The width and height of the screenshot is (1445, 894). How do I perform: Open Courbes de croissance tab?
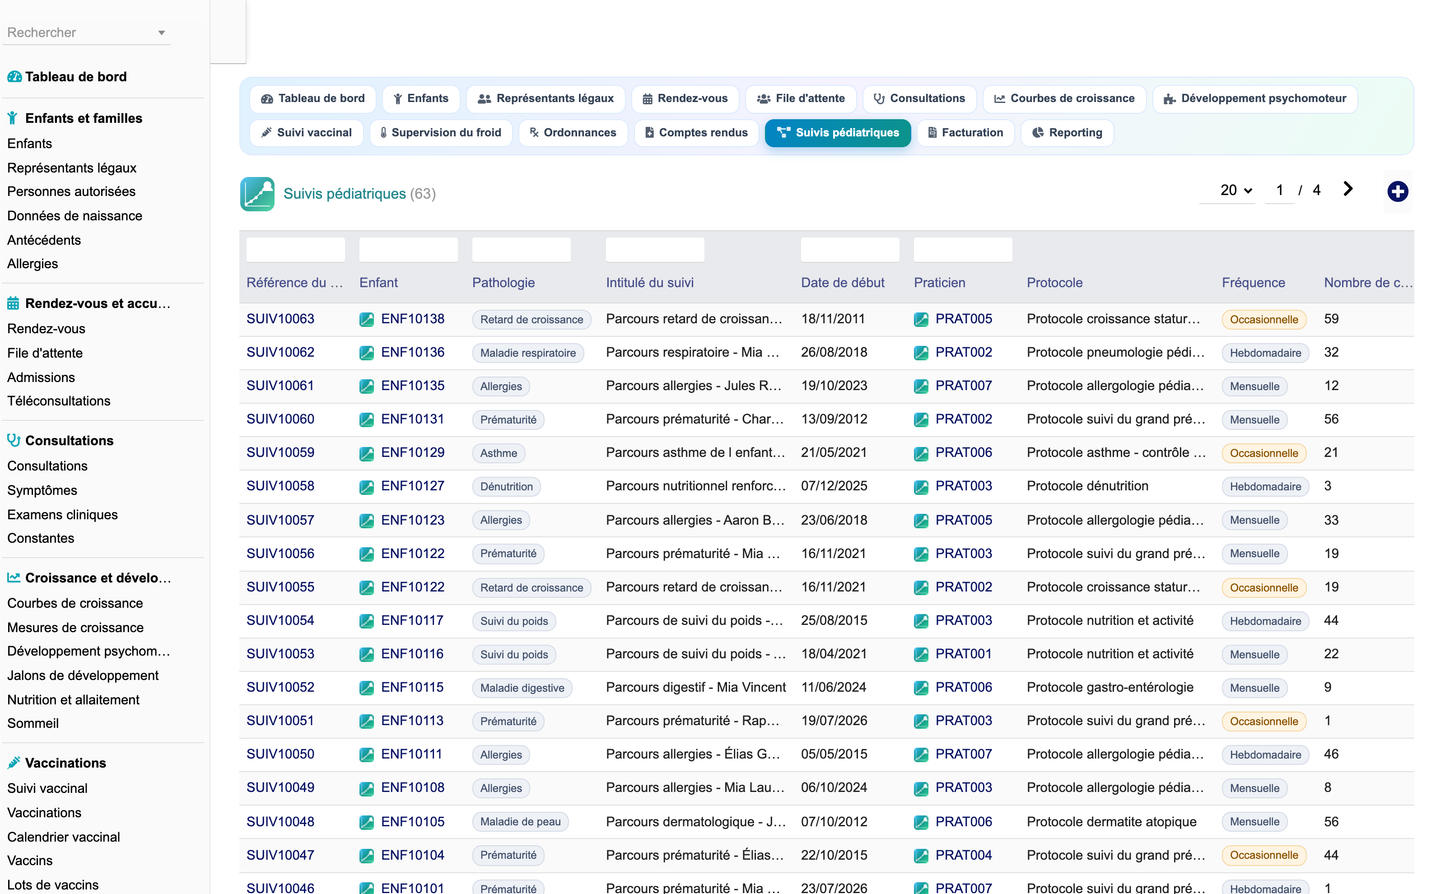(1064, 99)
